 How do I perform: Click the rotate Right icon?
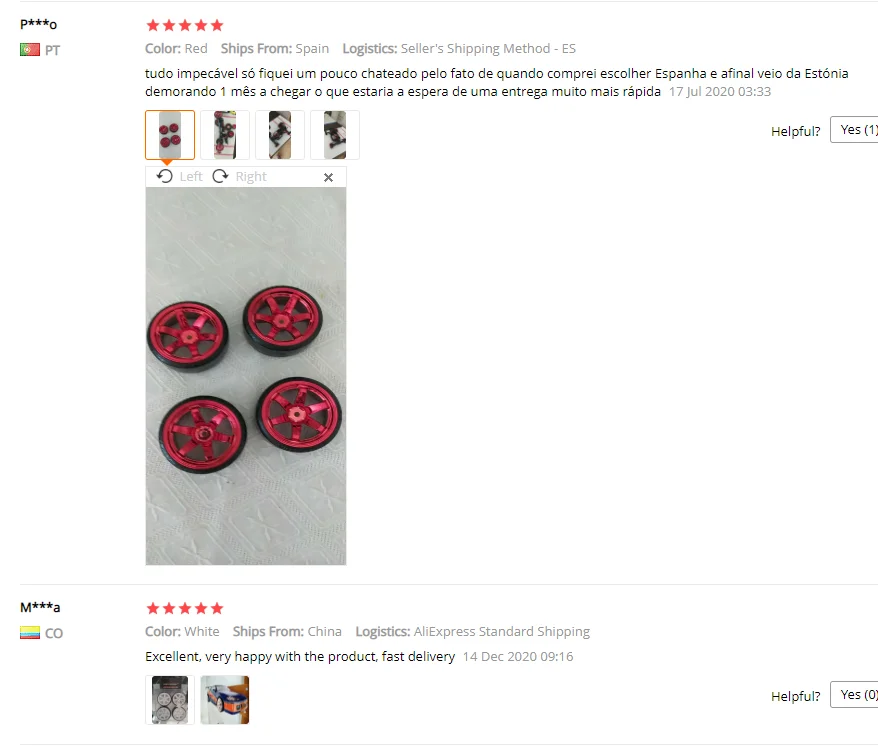click(220, 176)
